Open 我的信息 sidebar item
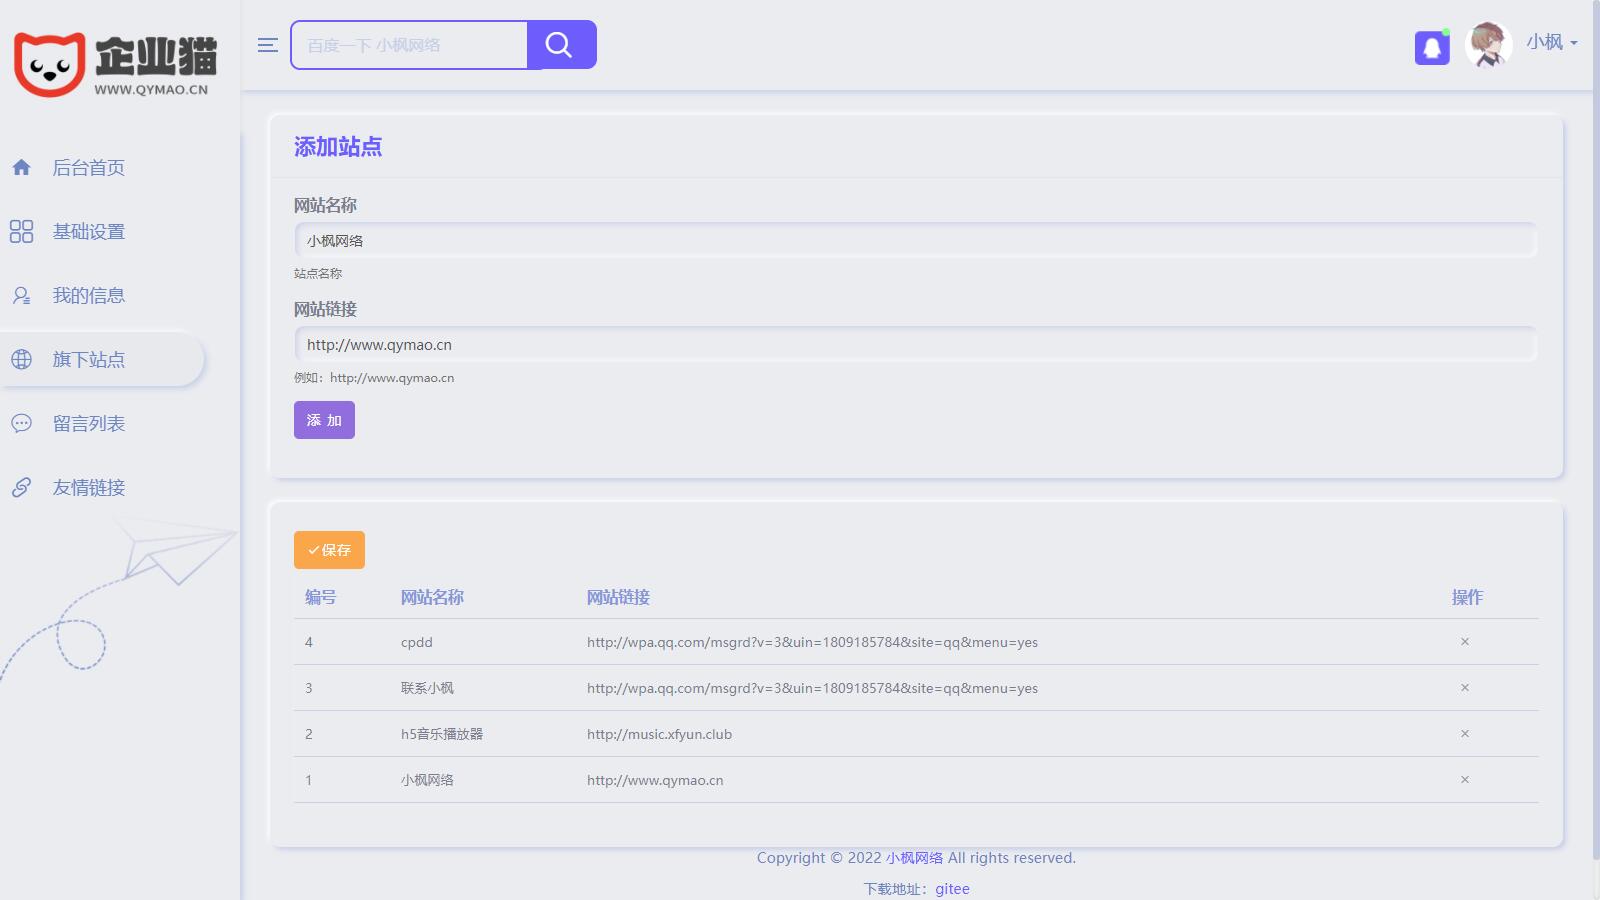1600x900 pixels. (88, 296)
